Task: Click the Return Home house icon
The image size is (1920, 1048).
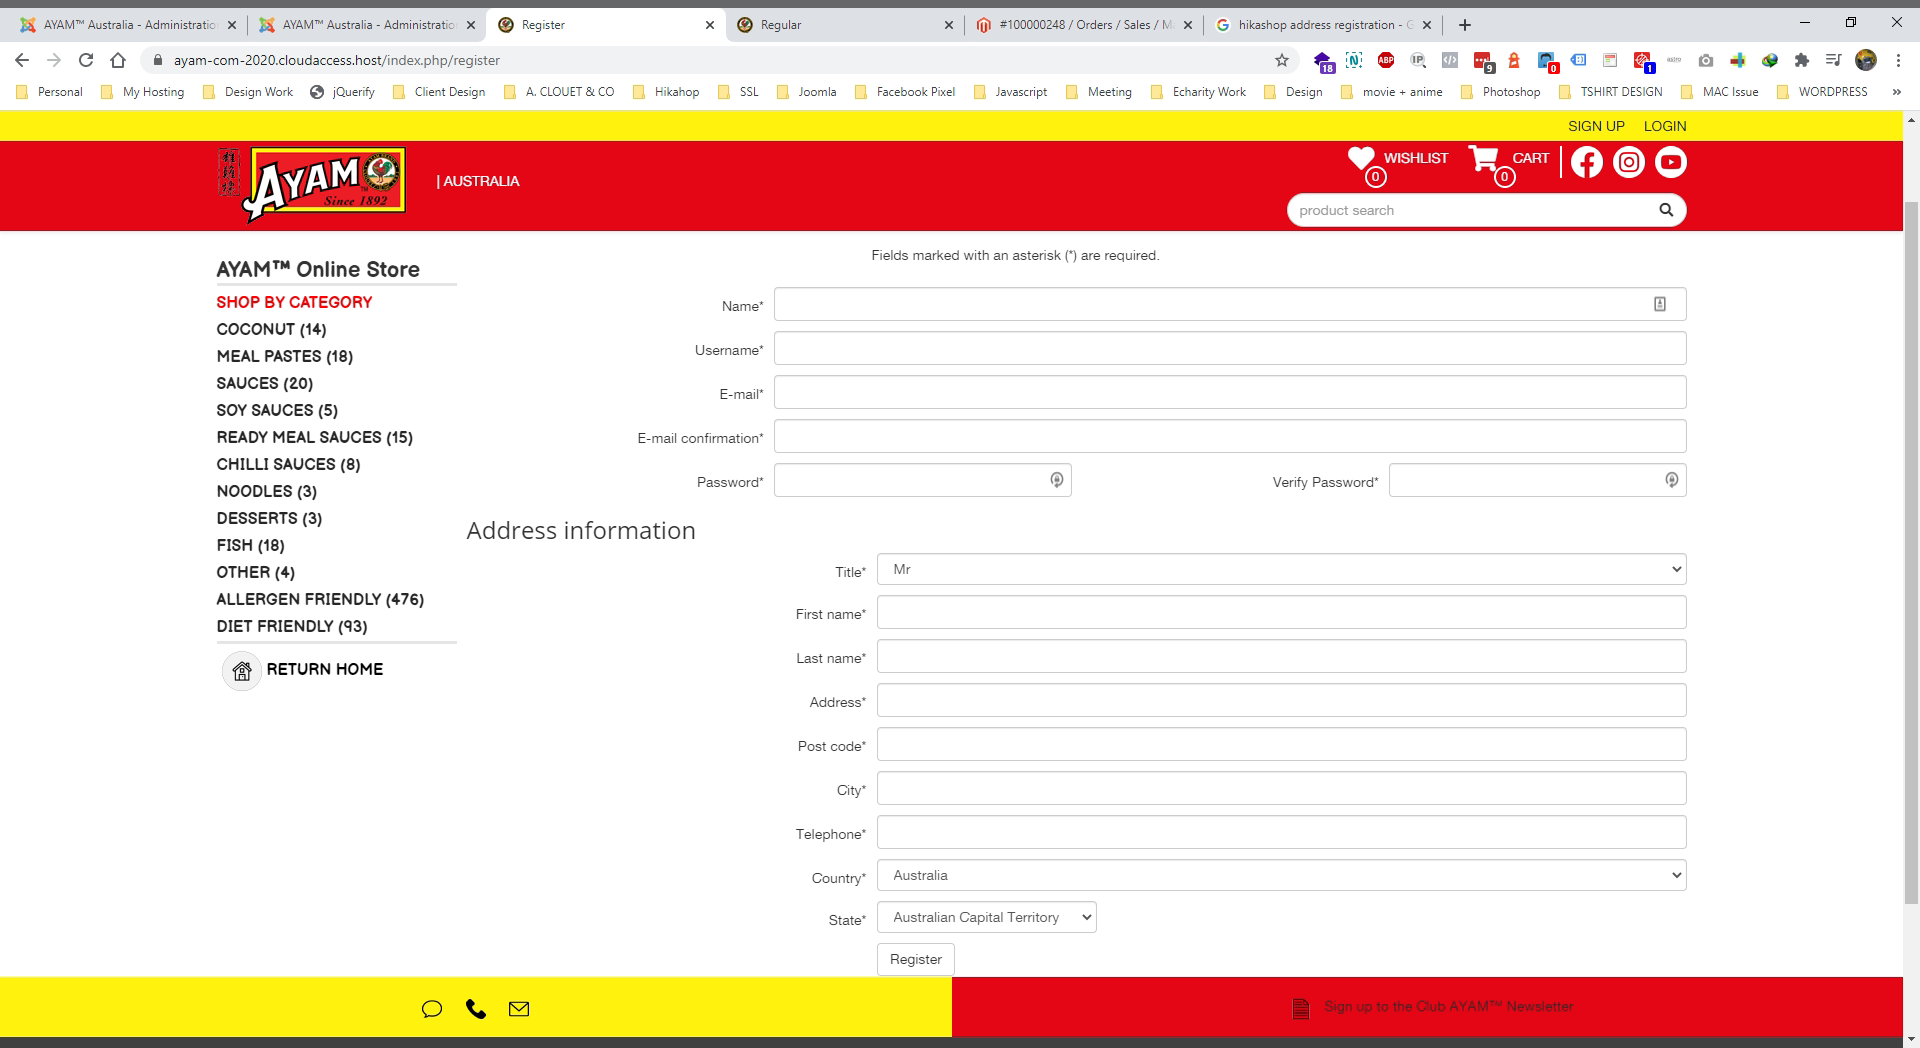Action: coord(242,670)
